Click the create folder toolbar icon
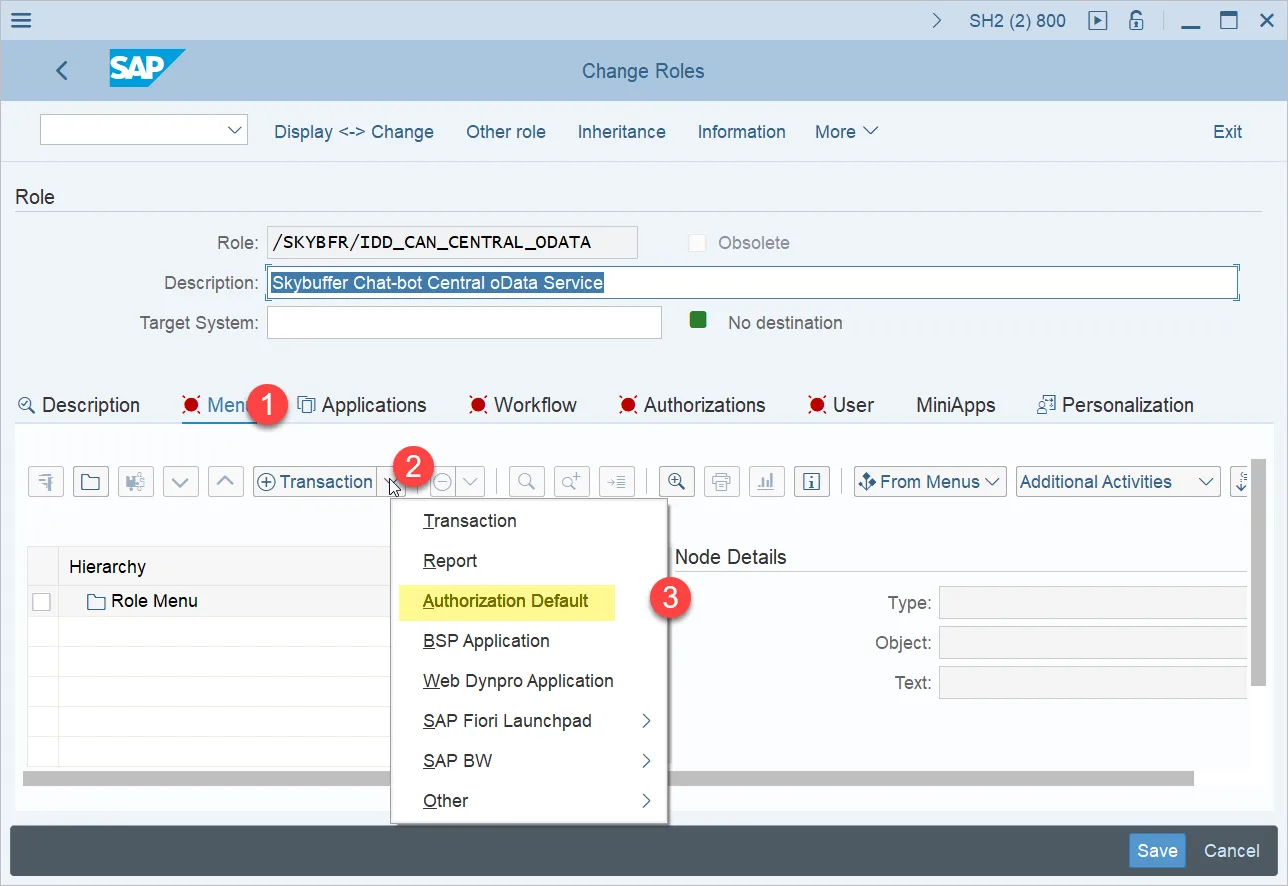 click(x=90, y=482)
